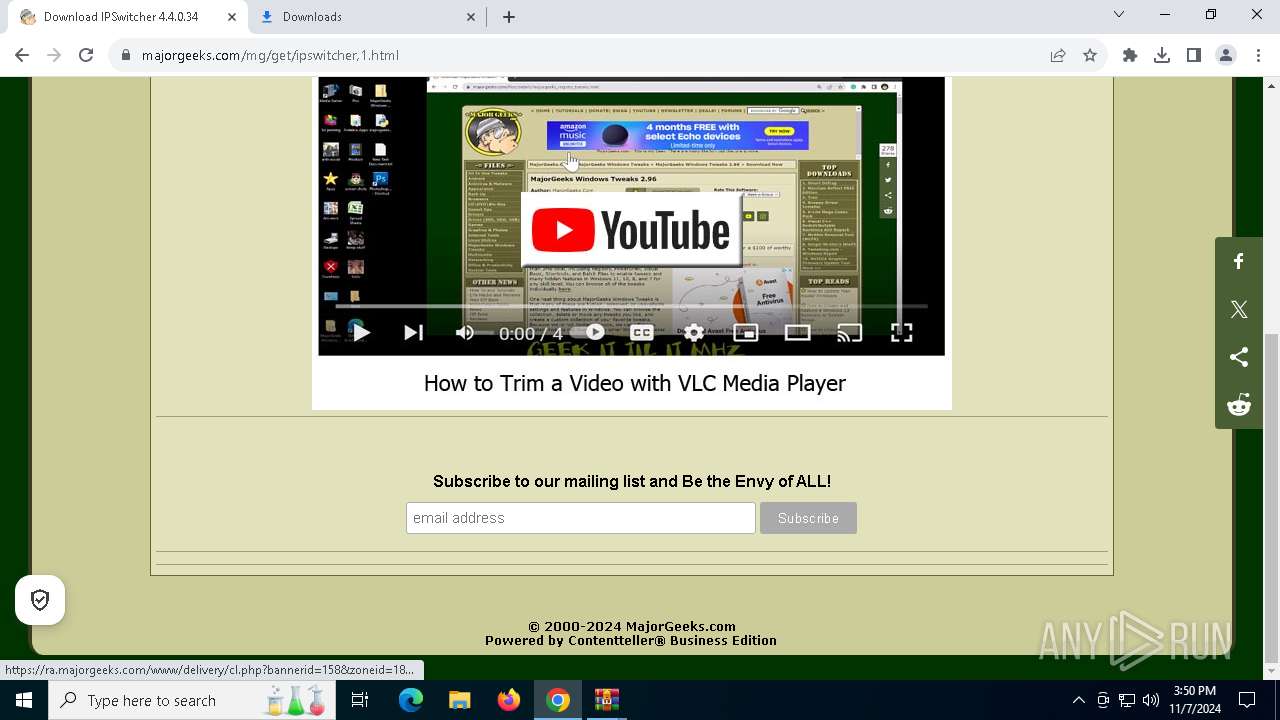Open the Windows Start menu

tap(24, 700)
